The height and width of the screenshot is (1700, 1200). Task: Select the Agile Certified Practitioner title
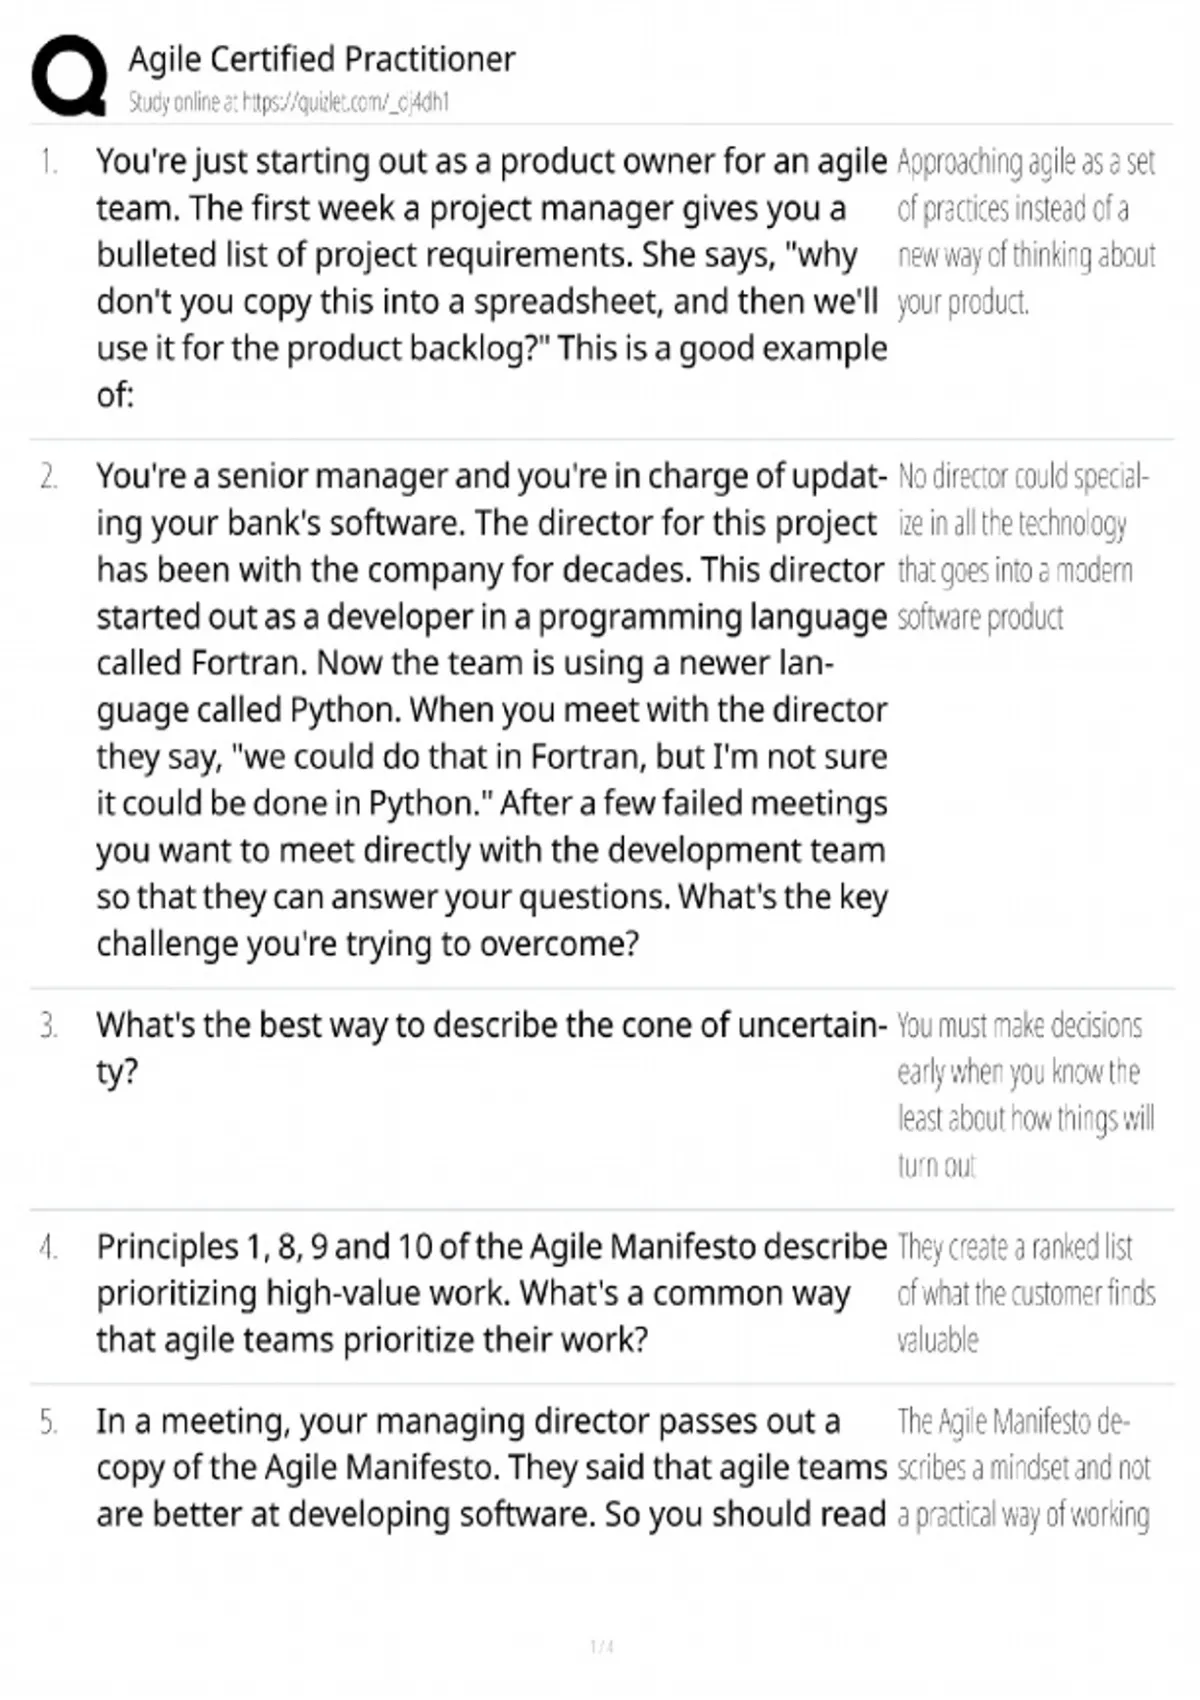(321, 59)
